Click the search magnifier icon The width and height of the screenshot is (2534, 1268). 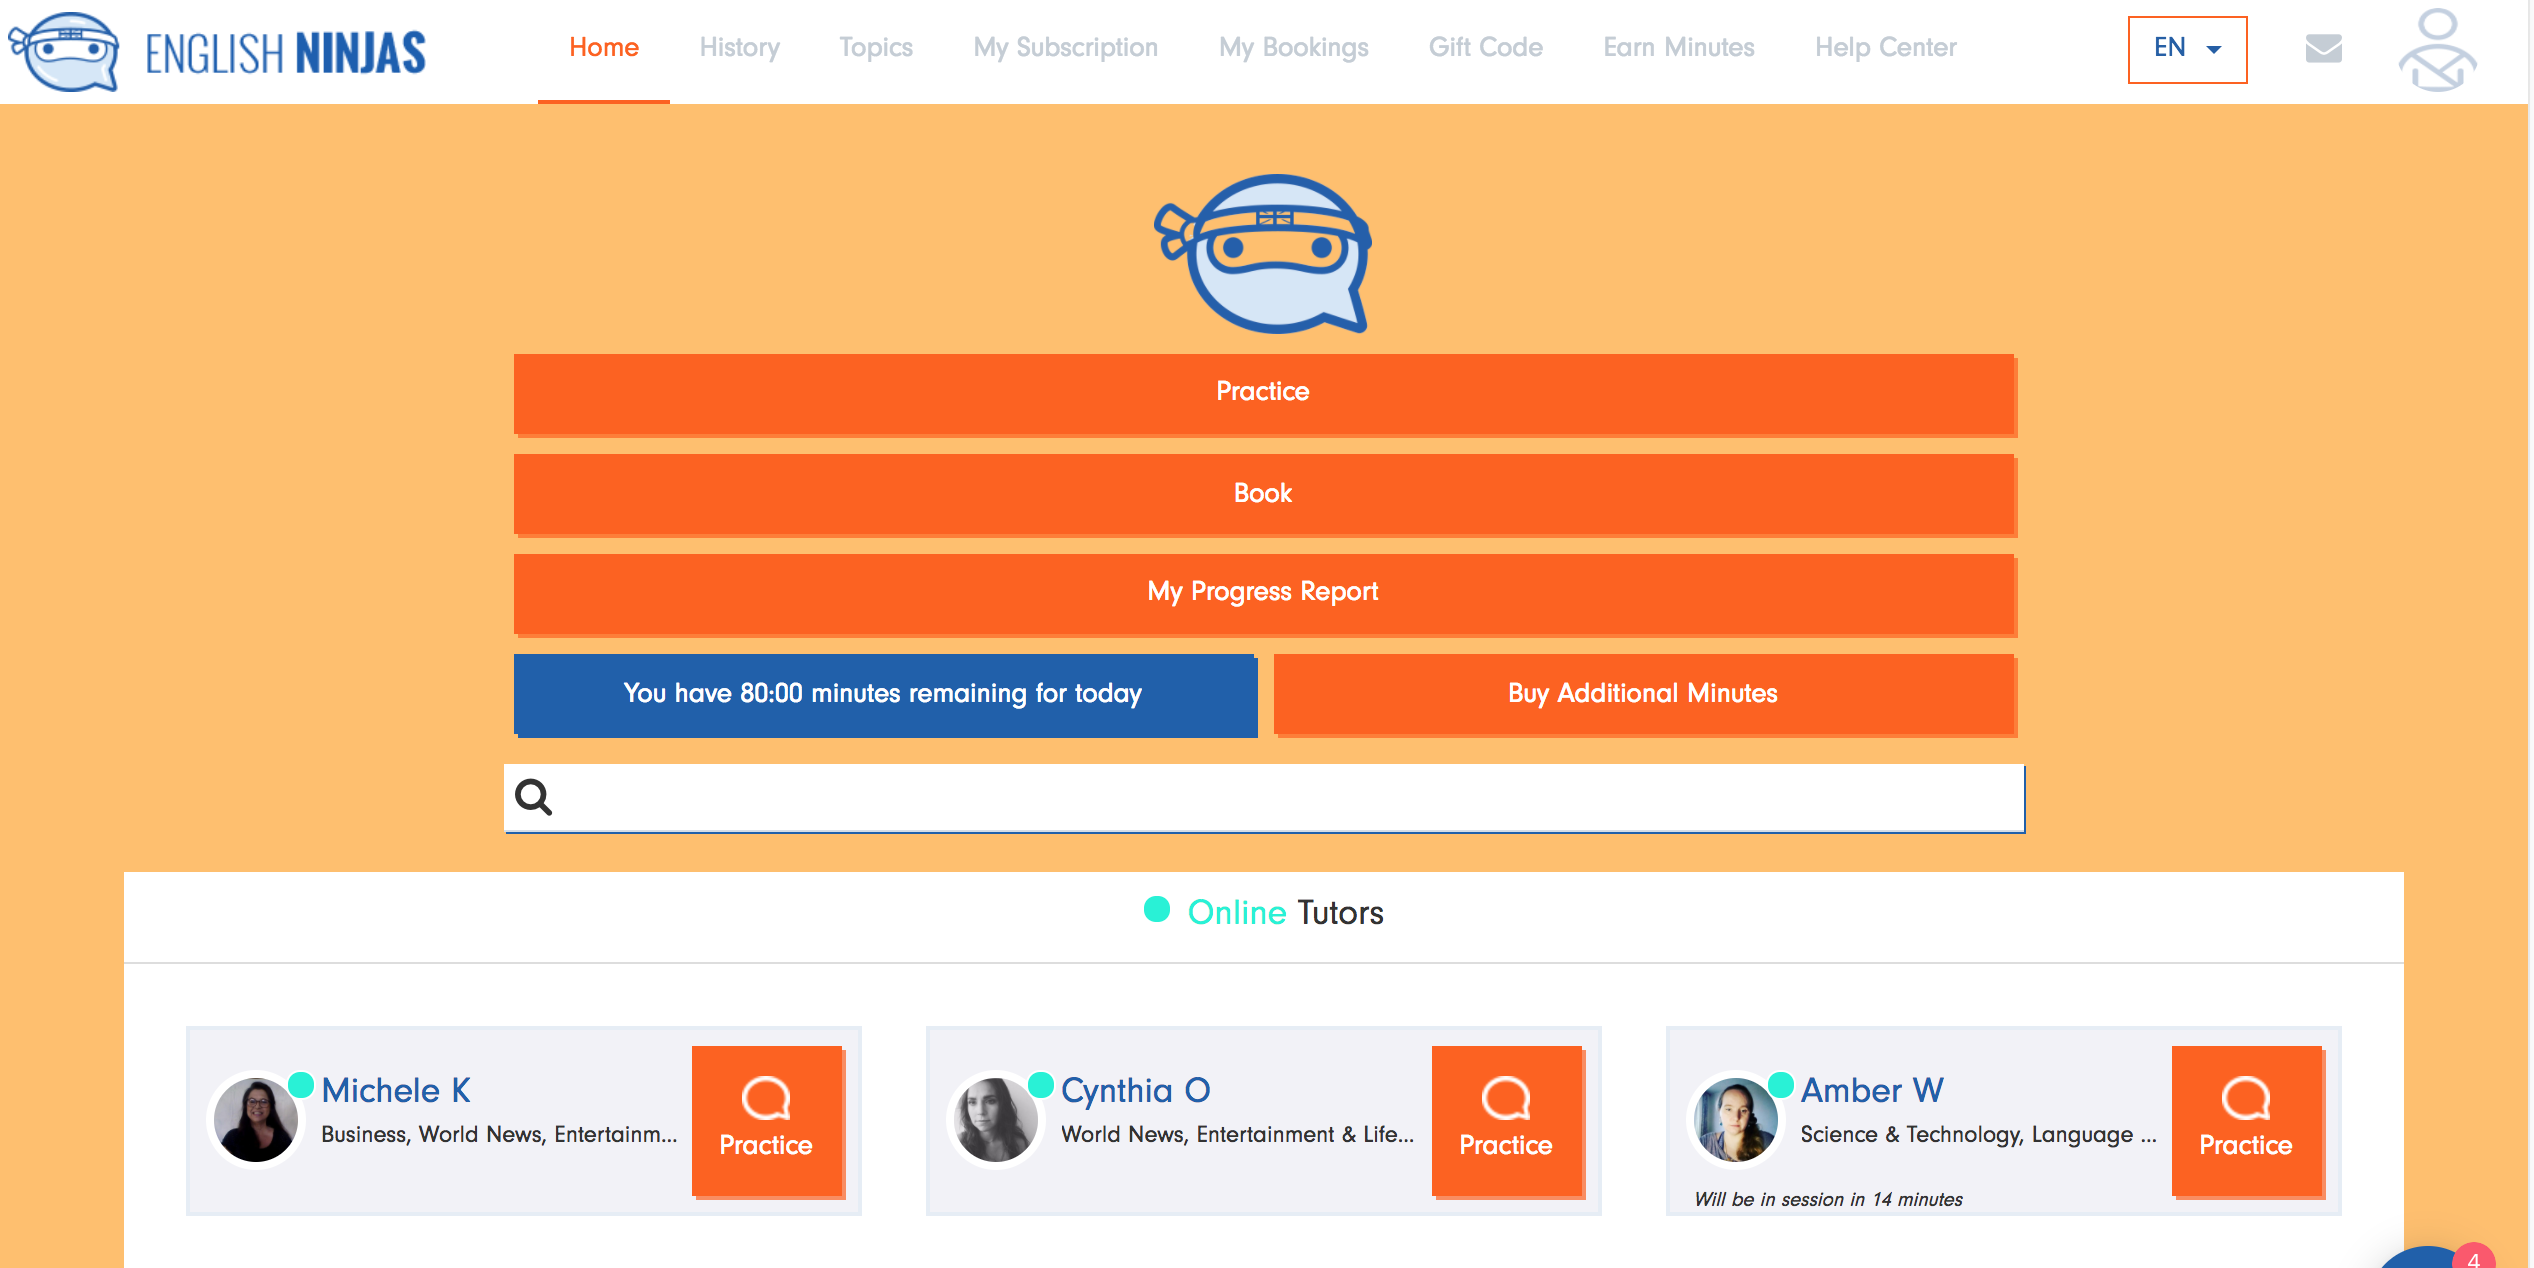pyautogui.click(x=533, y=797)
